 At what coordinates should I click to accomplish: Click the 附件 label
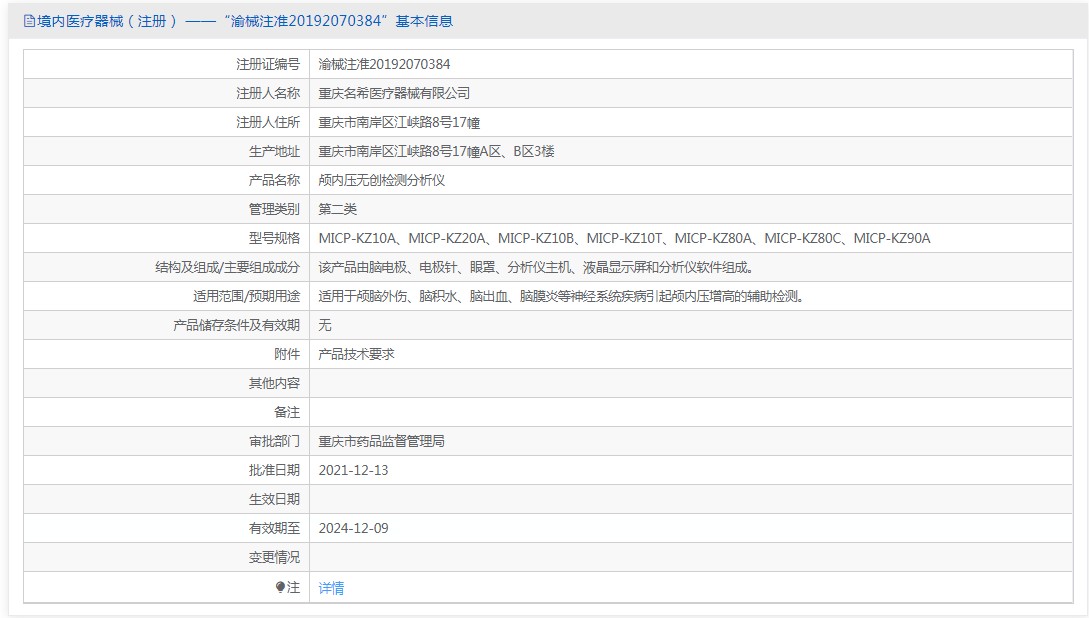(x=287, y=354)
